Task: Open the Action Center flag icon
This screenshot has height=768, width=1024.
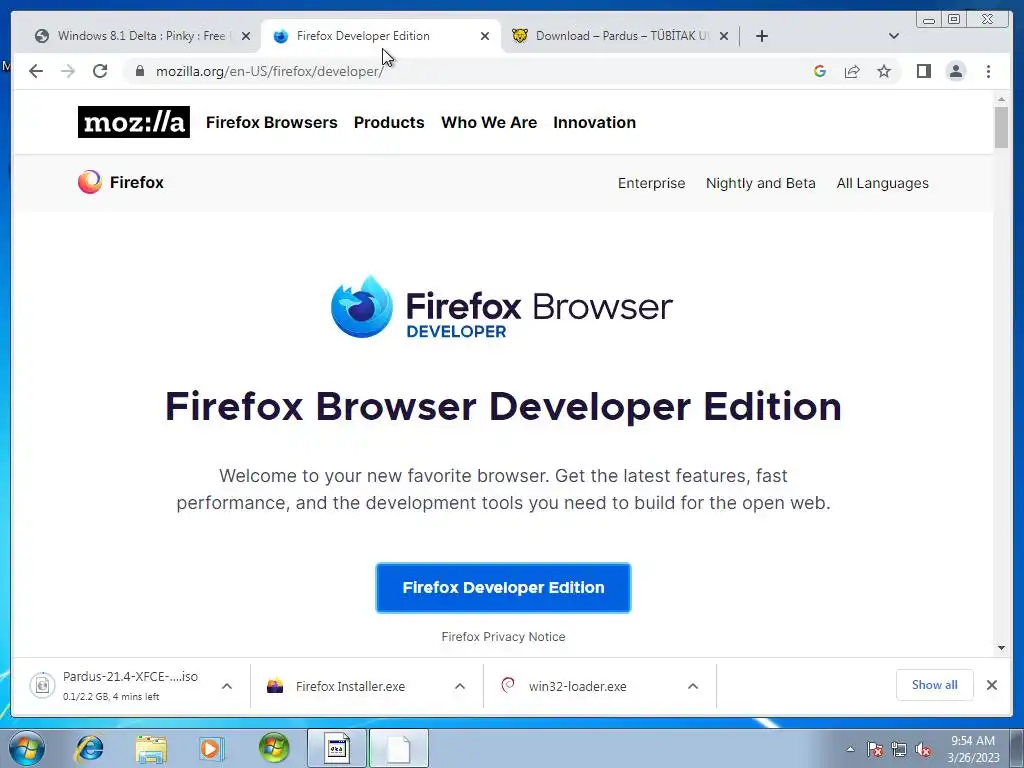Action: [x=875, y=749]
